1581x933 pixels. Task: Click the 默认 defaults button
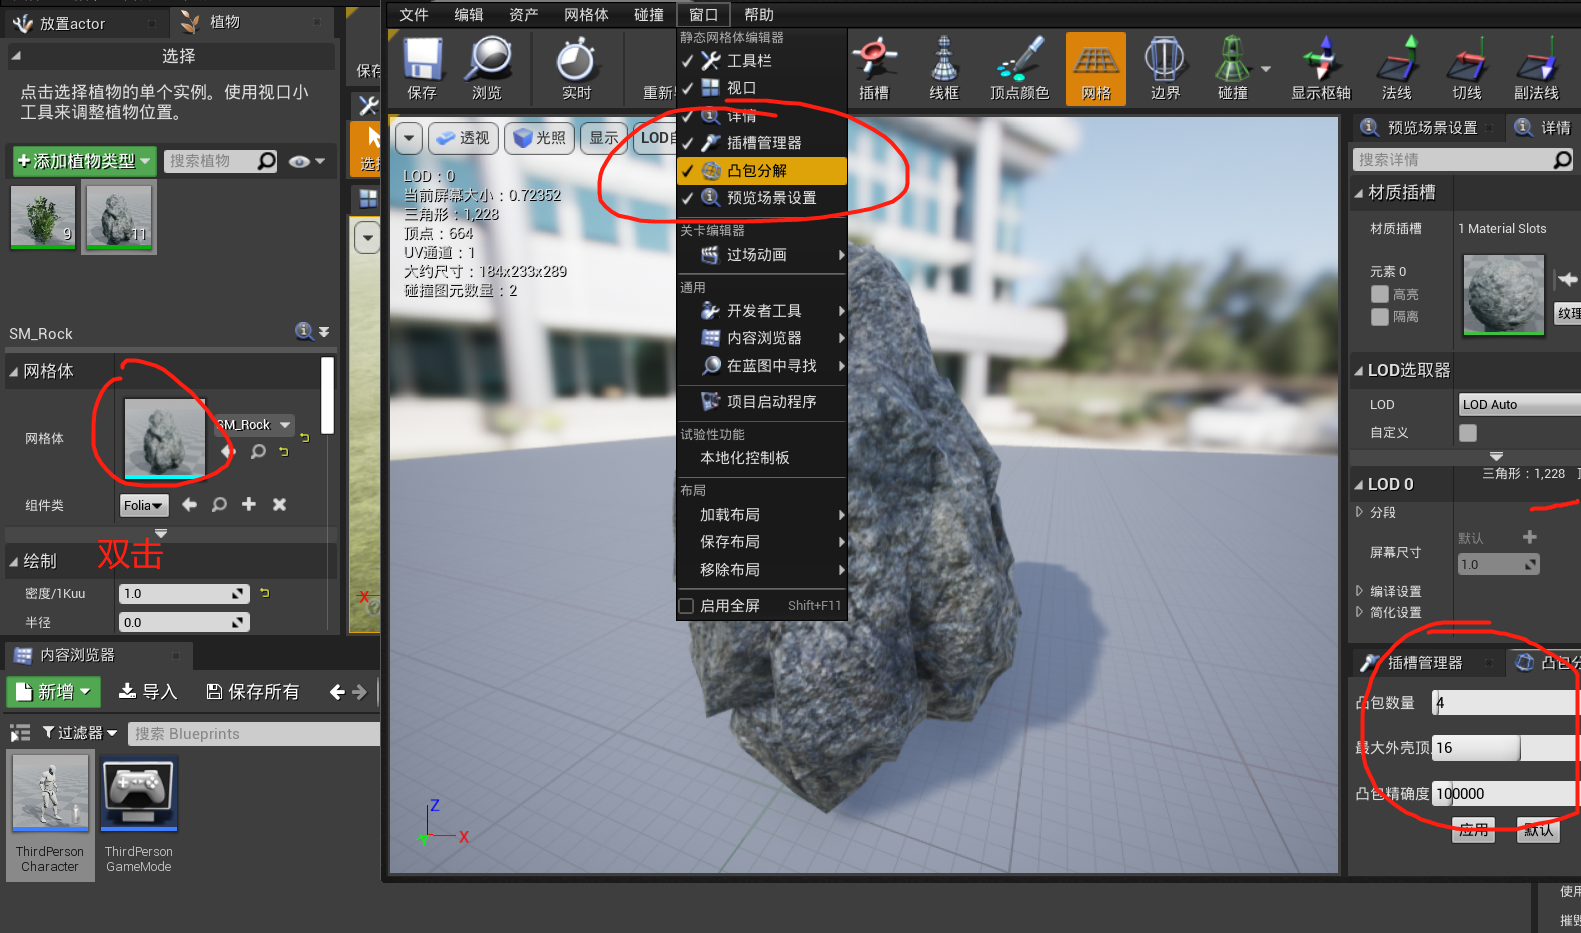[1538, 830]
